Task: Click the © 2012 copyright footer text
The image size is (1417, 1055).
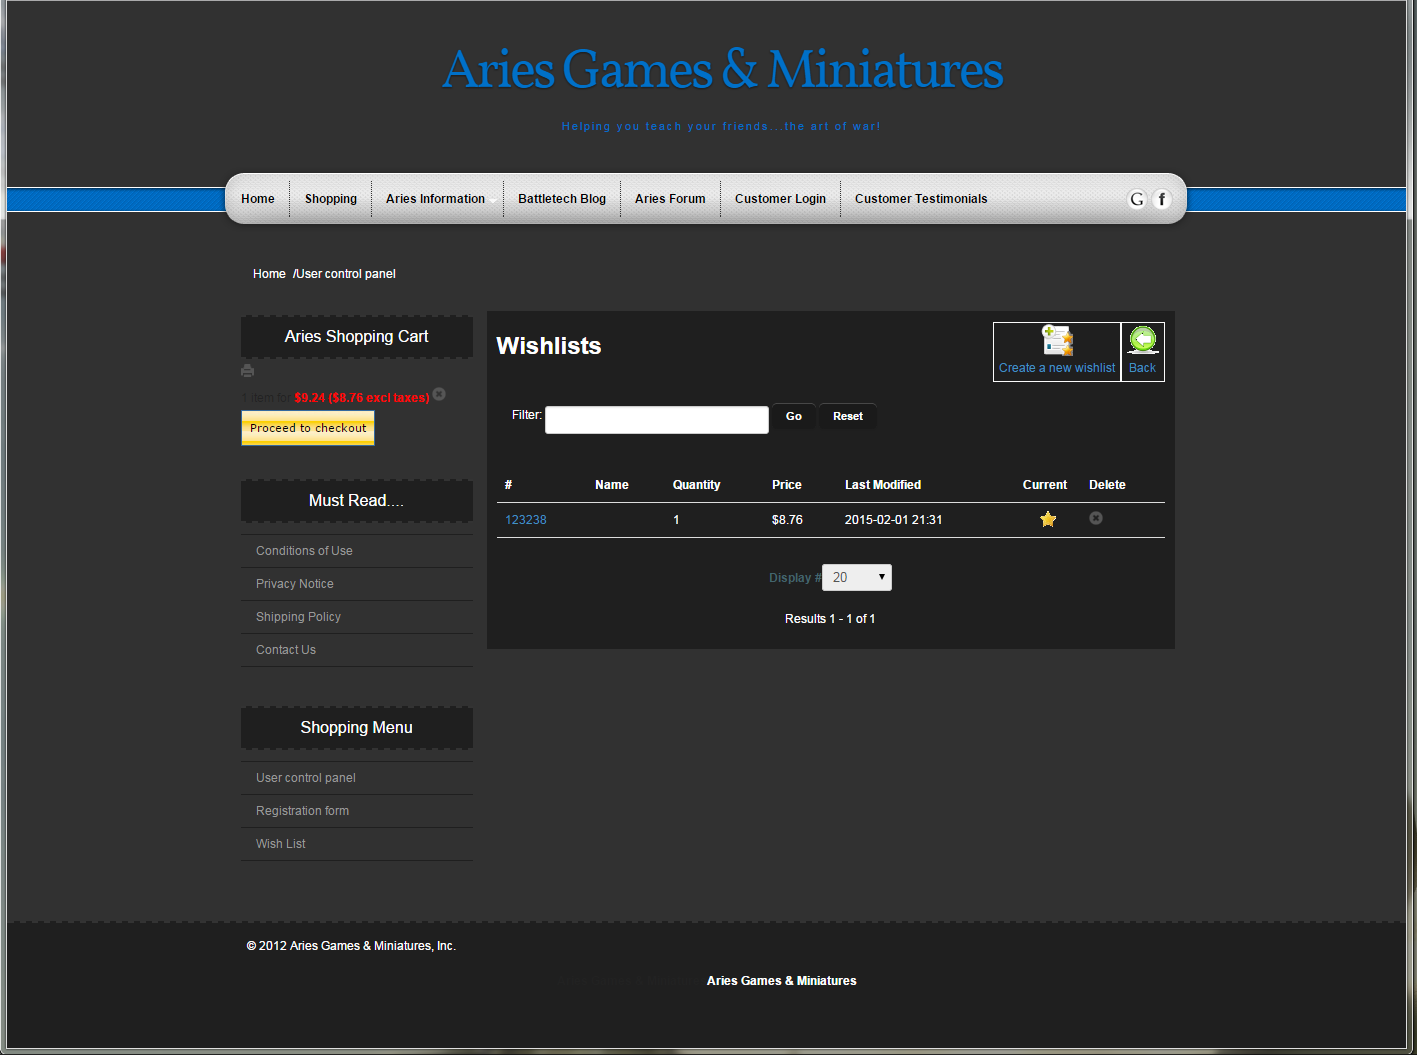Action: coord(351,946)
